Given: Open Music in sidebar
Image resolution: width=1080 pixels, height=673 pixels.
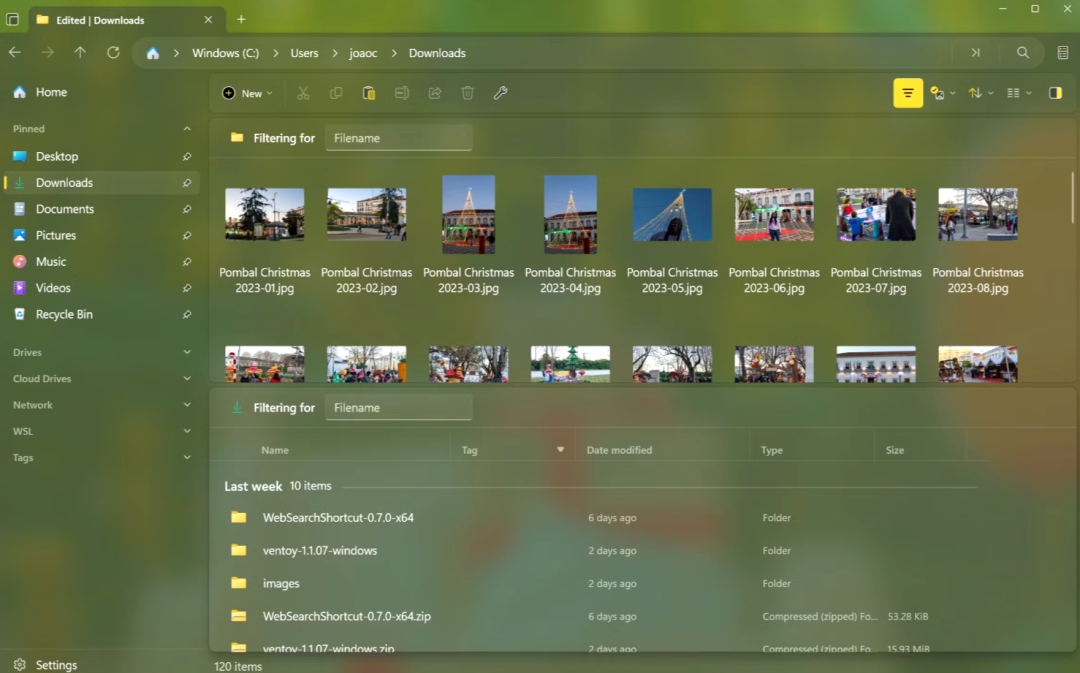Looking at the screenshot, I should pyautogui.click(x=101, y=262).
